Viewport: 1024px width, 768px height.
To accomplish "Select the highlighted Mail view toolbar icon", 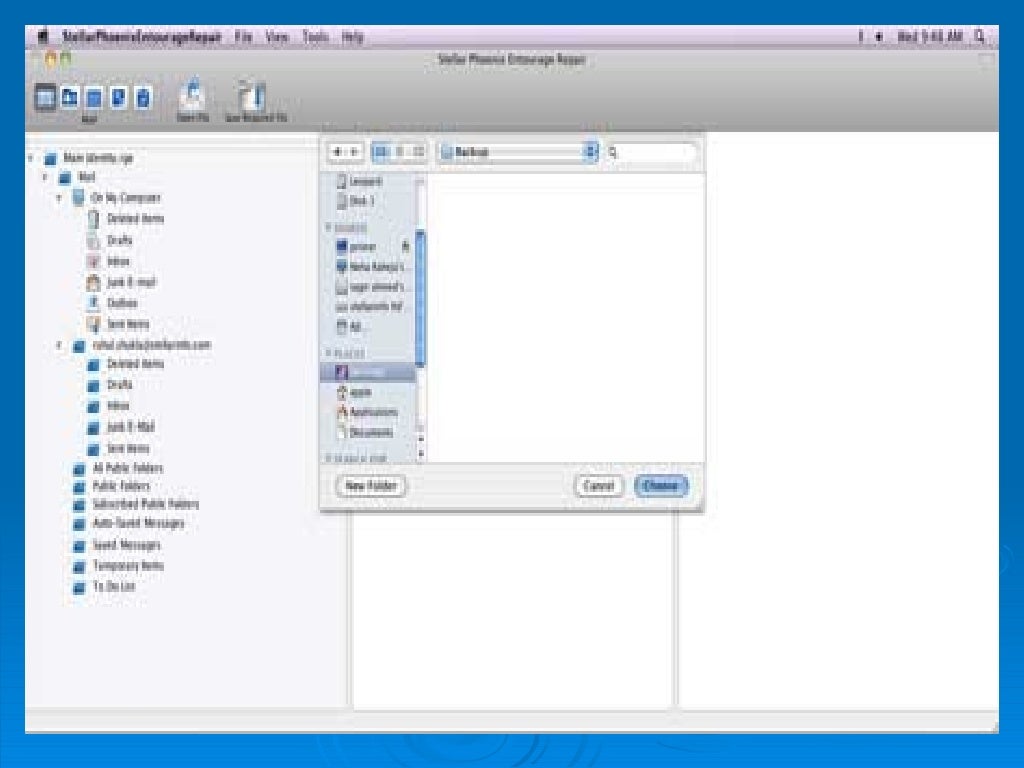I will pyautogui.click(x=45, y=98).
